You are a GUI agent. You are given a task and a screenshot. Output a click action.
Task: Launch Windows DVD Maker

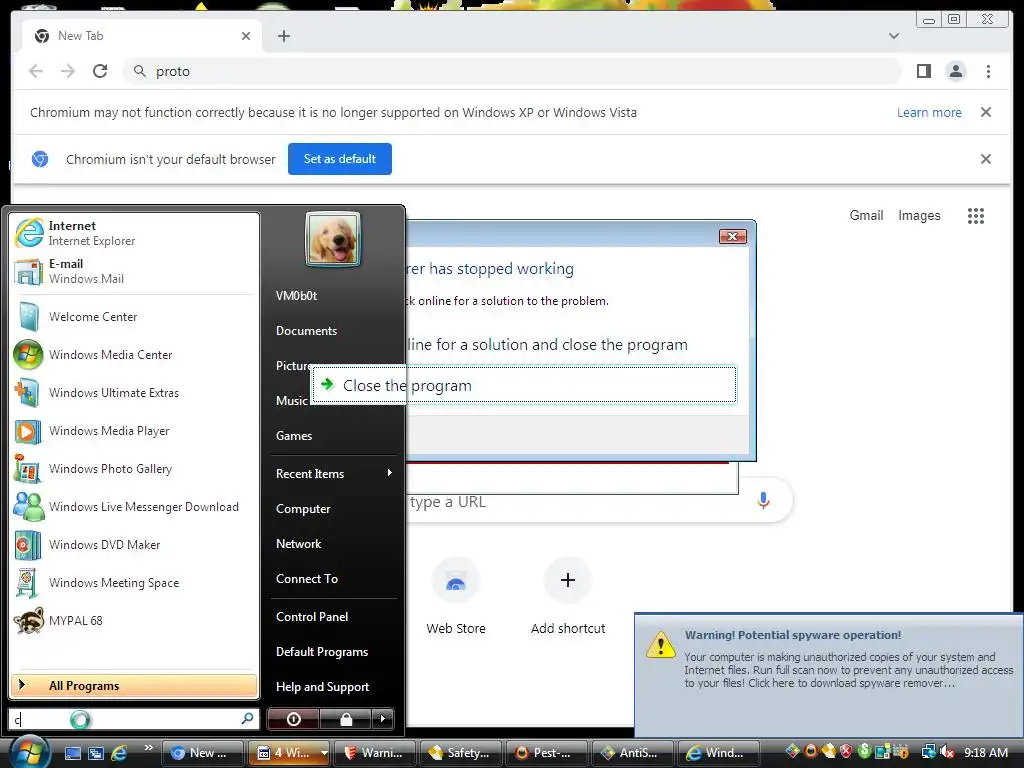click(134, 545)
